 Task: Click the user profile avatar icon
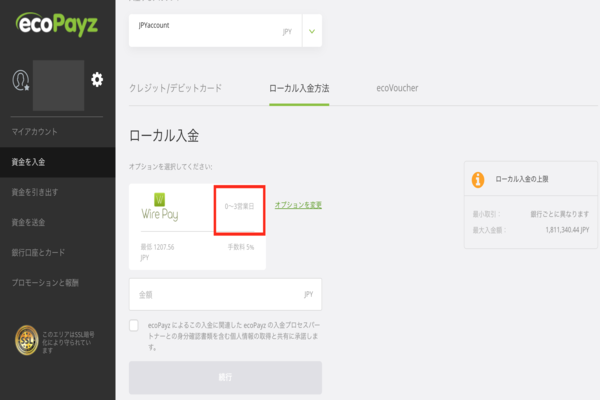click(x=21, y=80)
